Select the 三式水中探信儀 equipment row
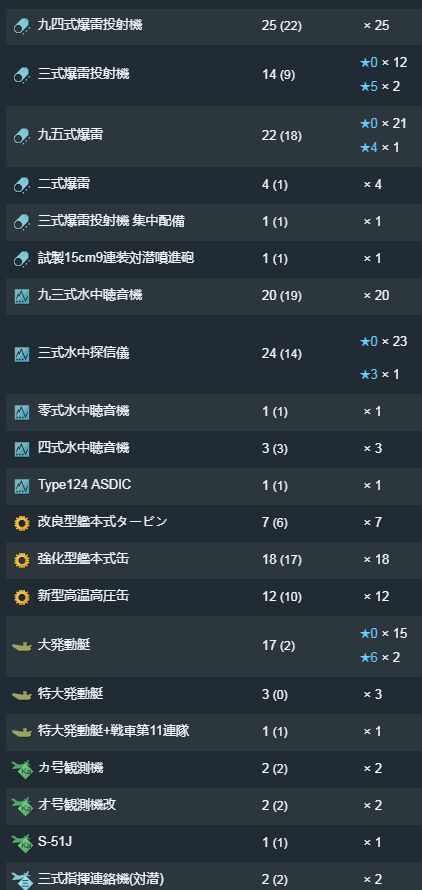The height and width of the screenshot is (890, 422). (x=214, y=354)
